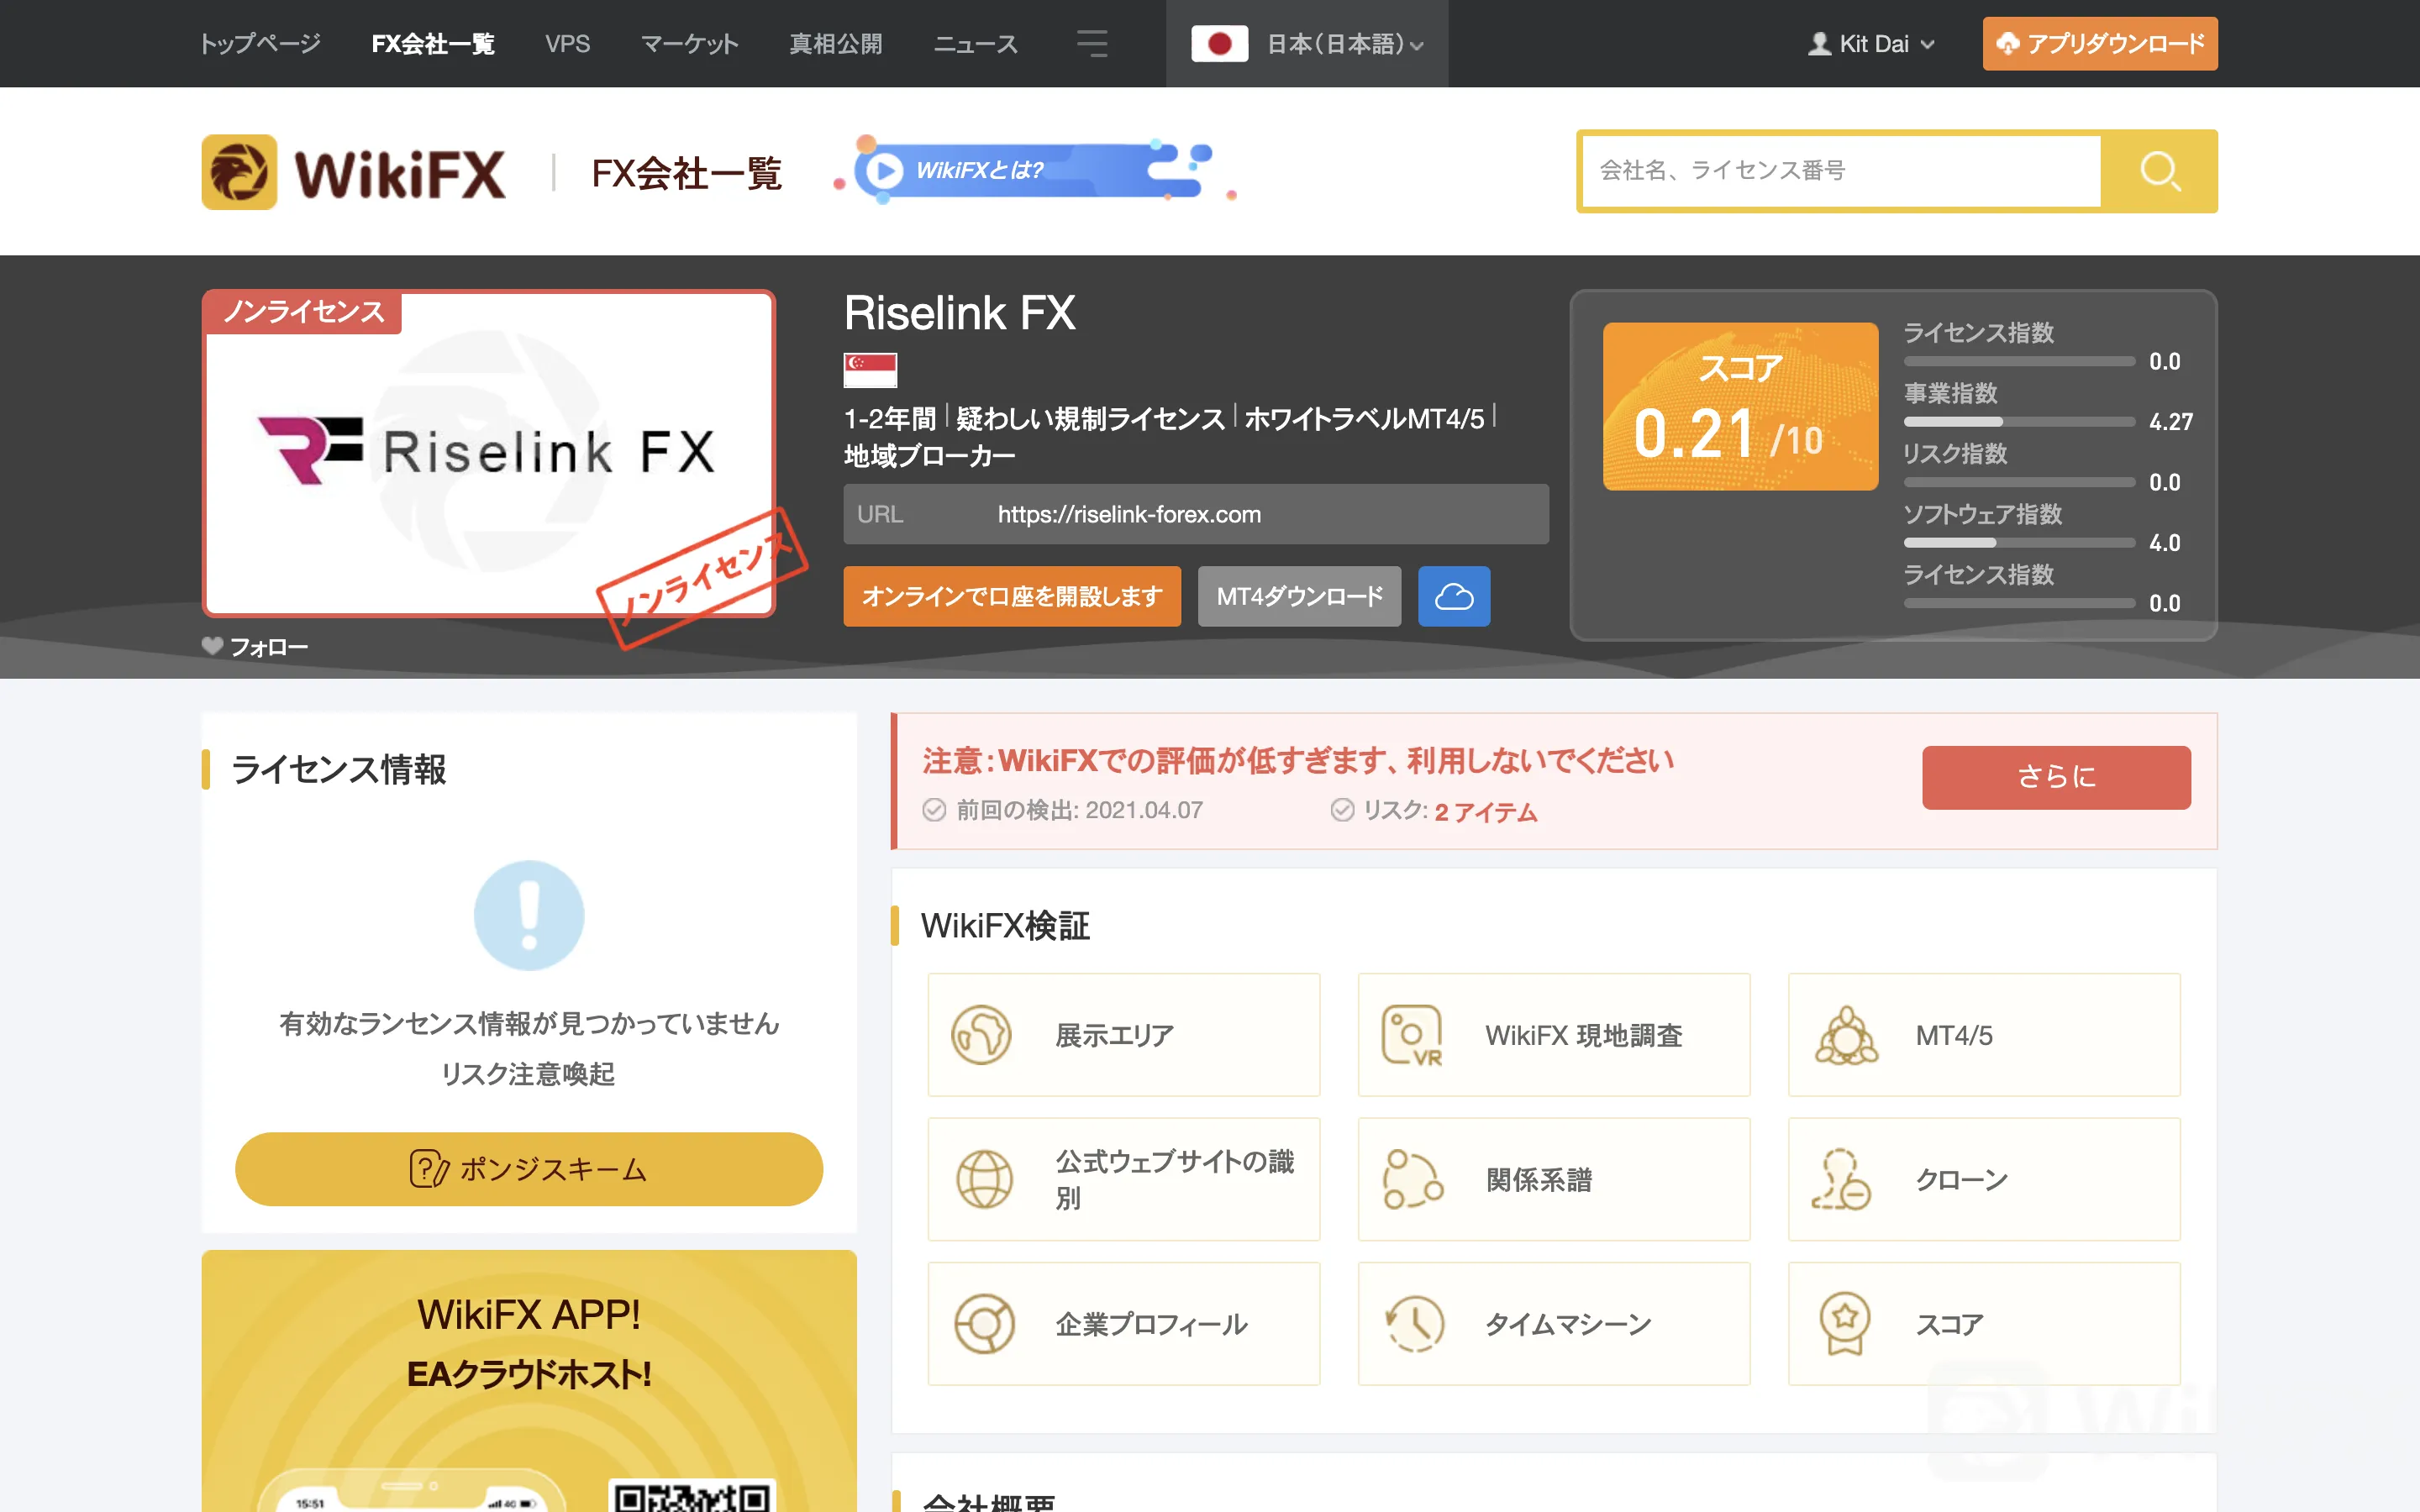
Task: Click the orange スコア 0.21/10 card
Action: [1740, 406]
